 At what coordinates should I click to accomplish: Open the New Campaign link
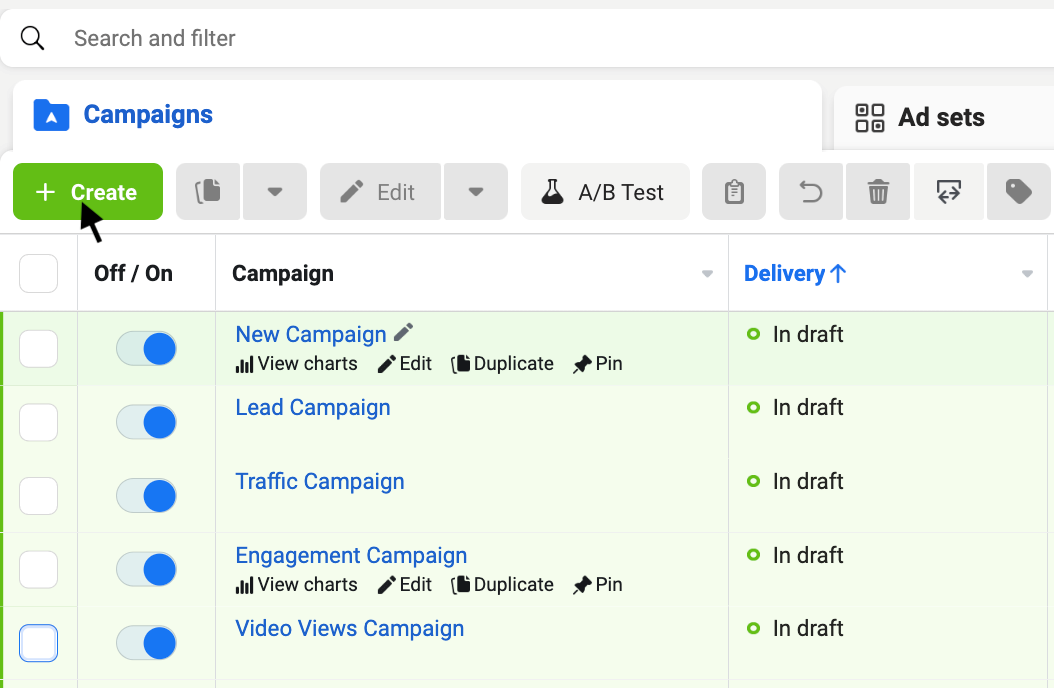(x=311, y=334)
